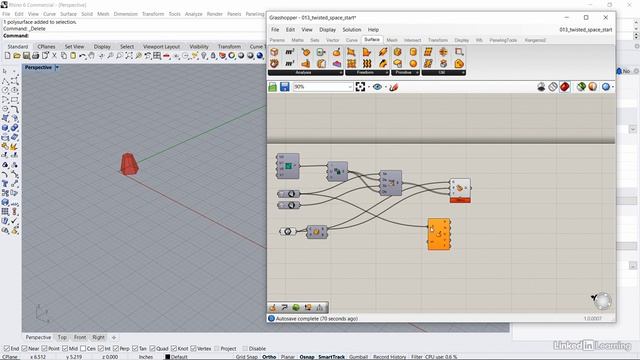Enable the Cen osnap checkbox
640x360 pixels.
[83, 349]
